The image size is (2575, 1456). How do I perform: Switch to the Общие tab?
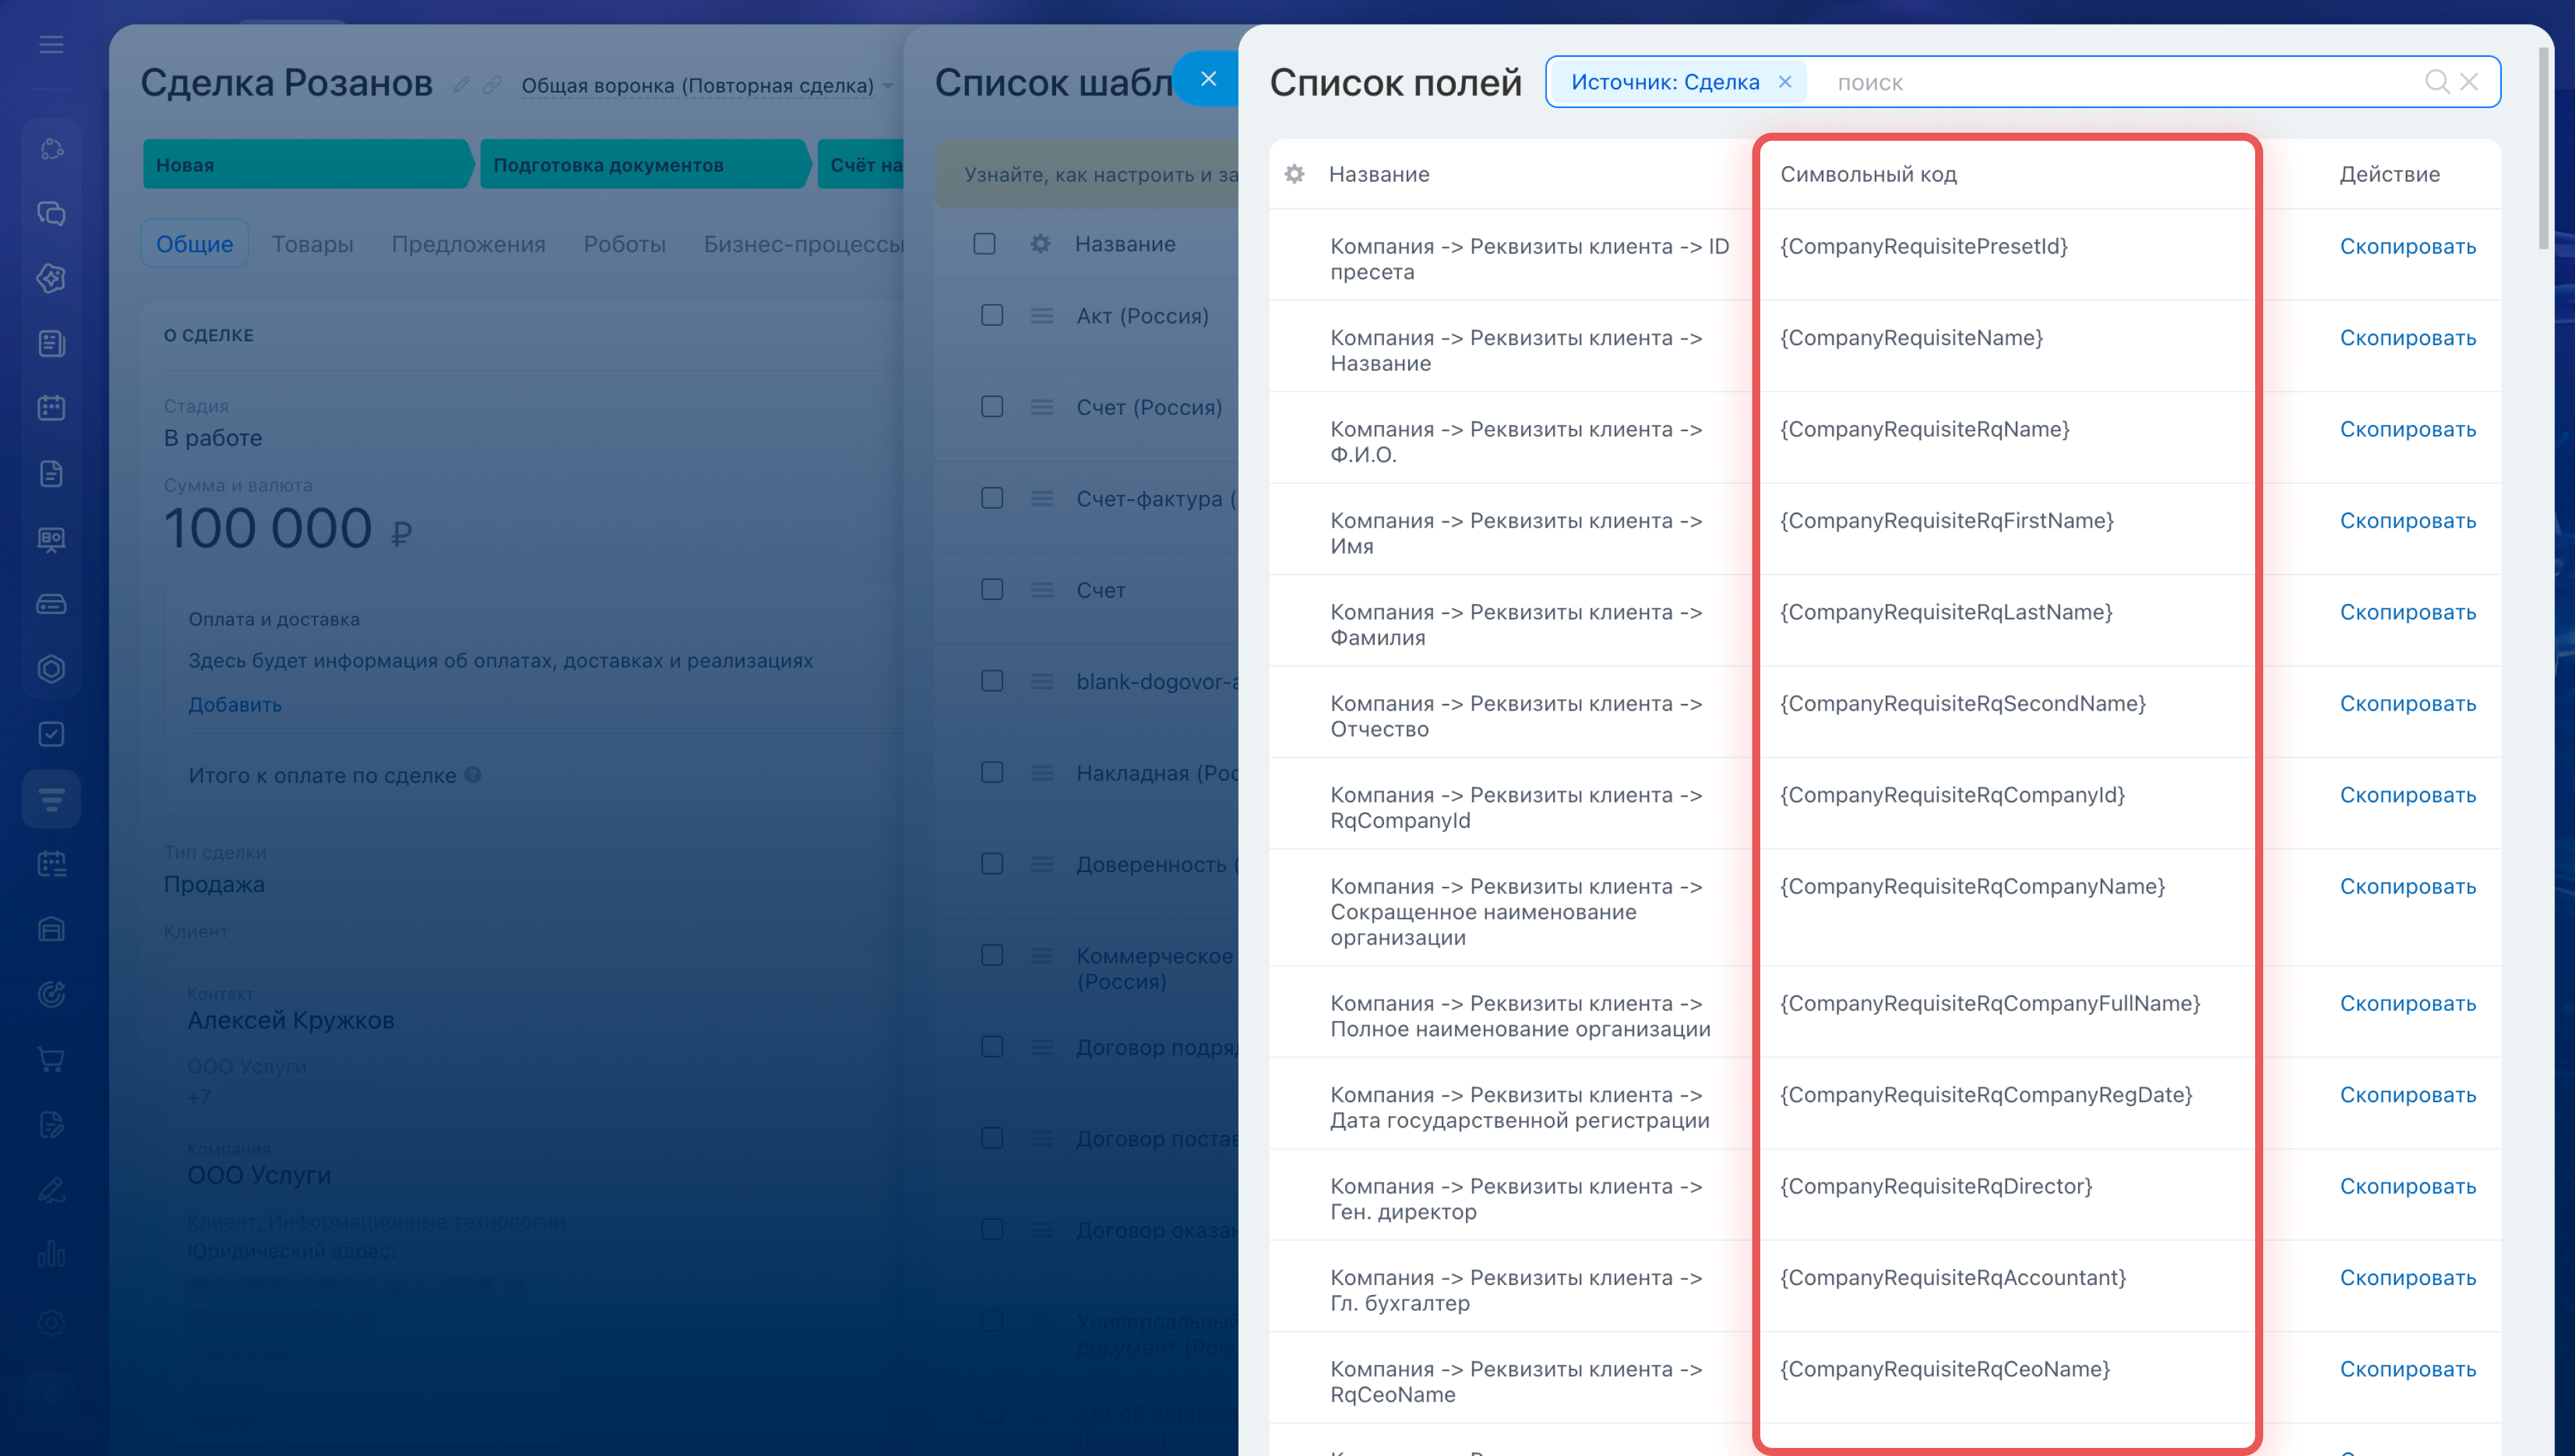pos(195,244)
